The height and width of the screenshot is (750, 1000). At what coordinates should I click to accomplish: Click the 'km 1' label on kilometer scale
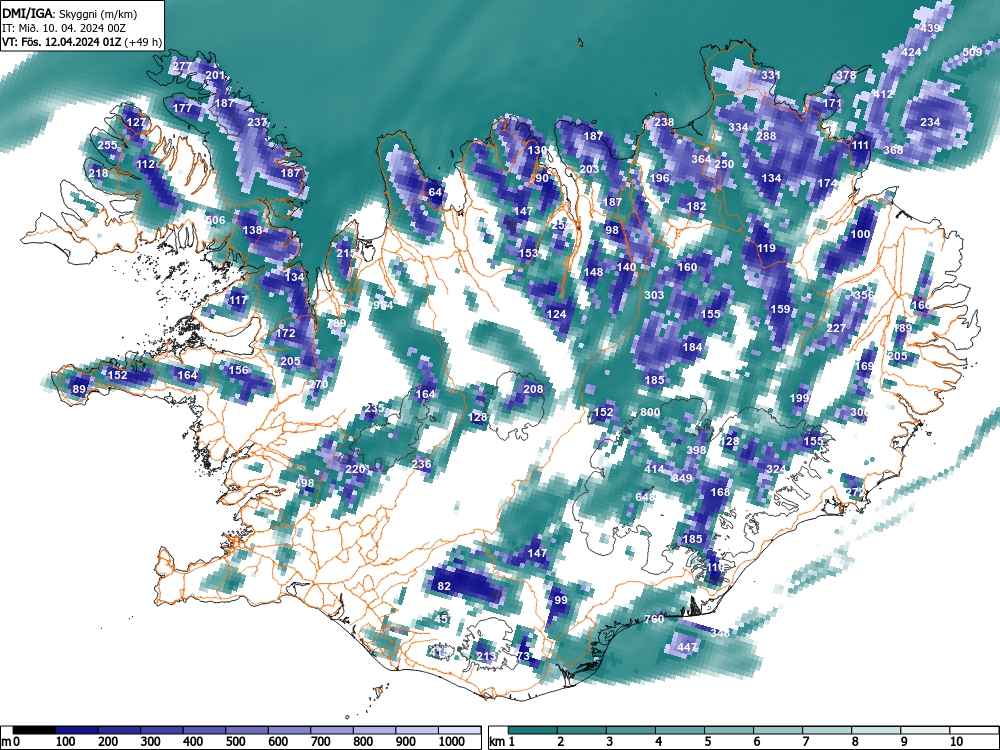(x=502, y=742)
